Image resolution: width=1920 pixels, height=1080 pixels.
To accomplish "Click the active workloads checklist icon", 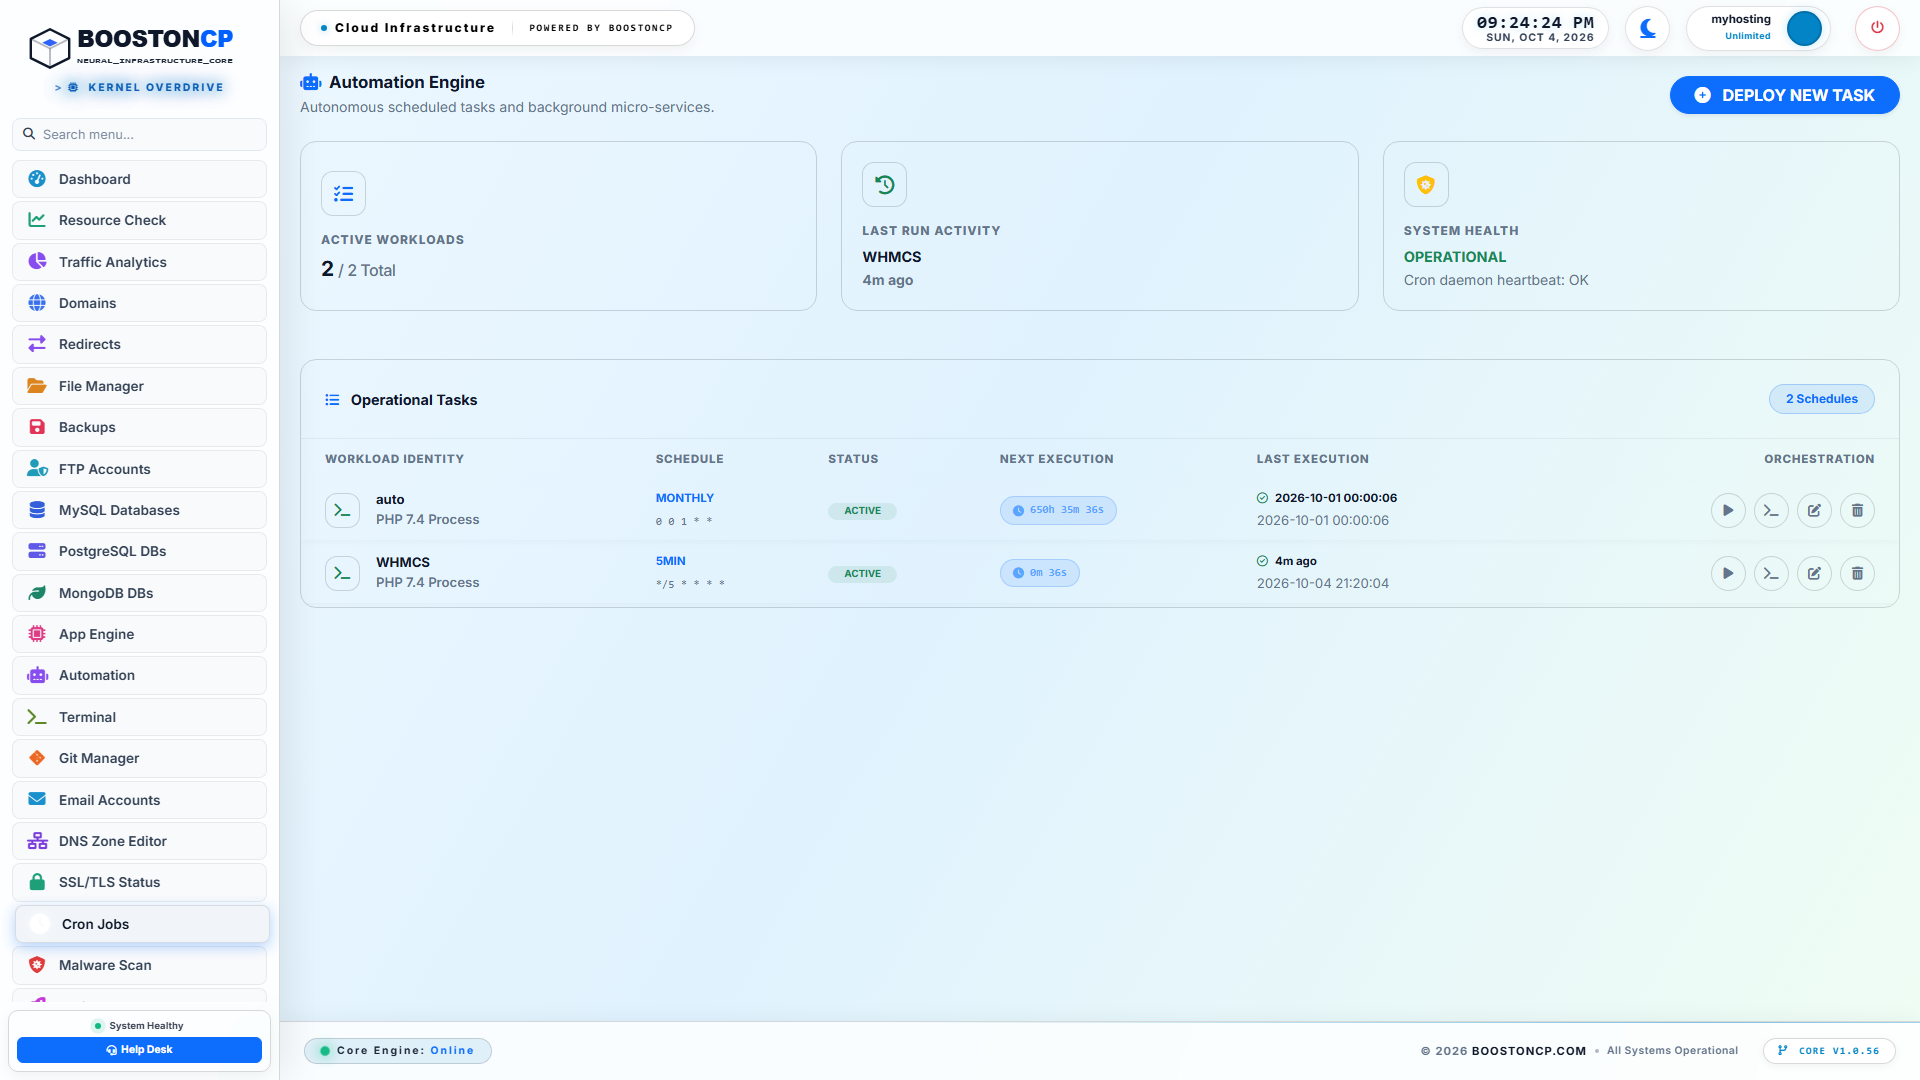I will click(x=343, y=193).
